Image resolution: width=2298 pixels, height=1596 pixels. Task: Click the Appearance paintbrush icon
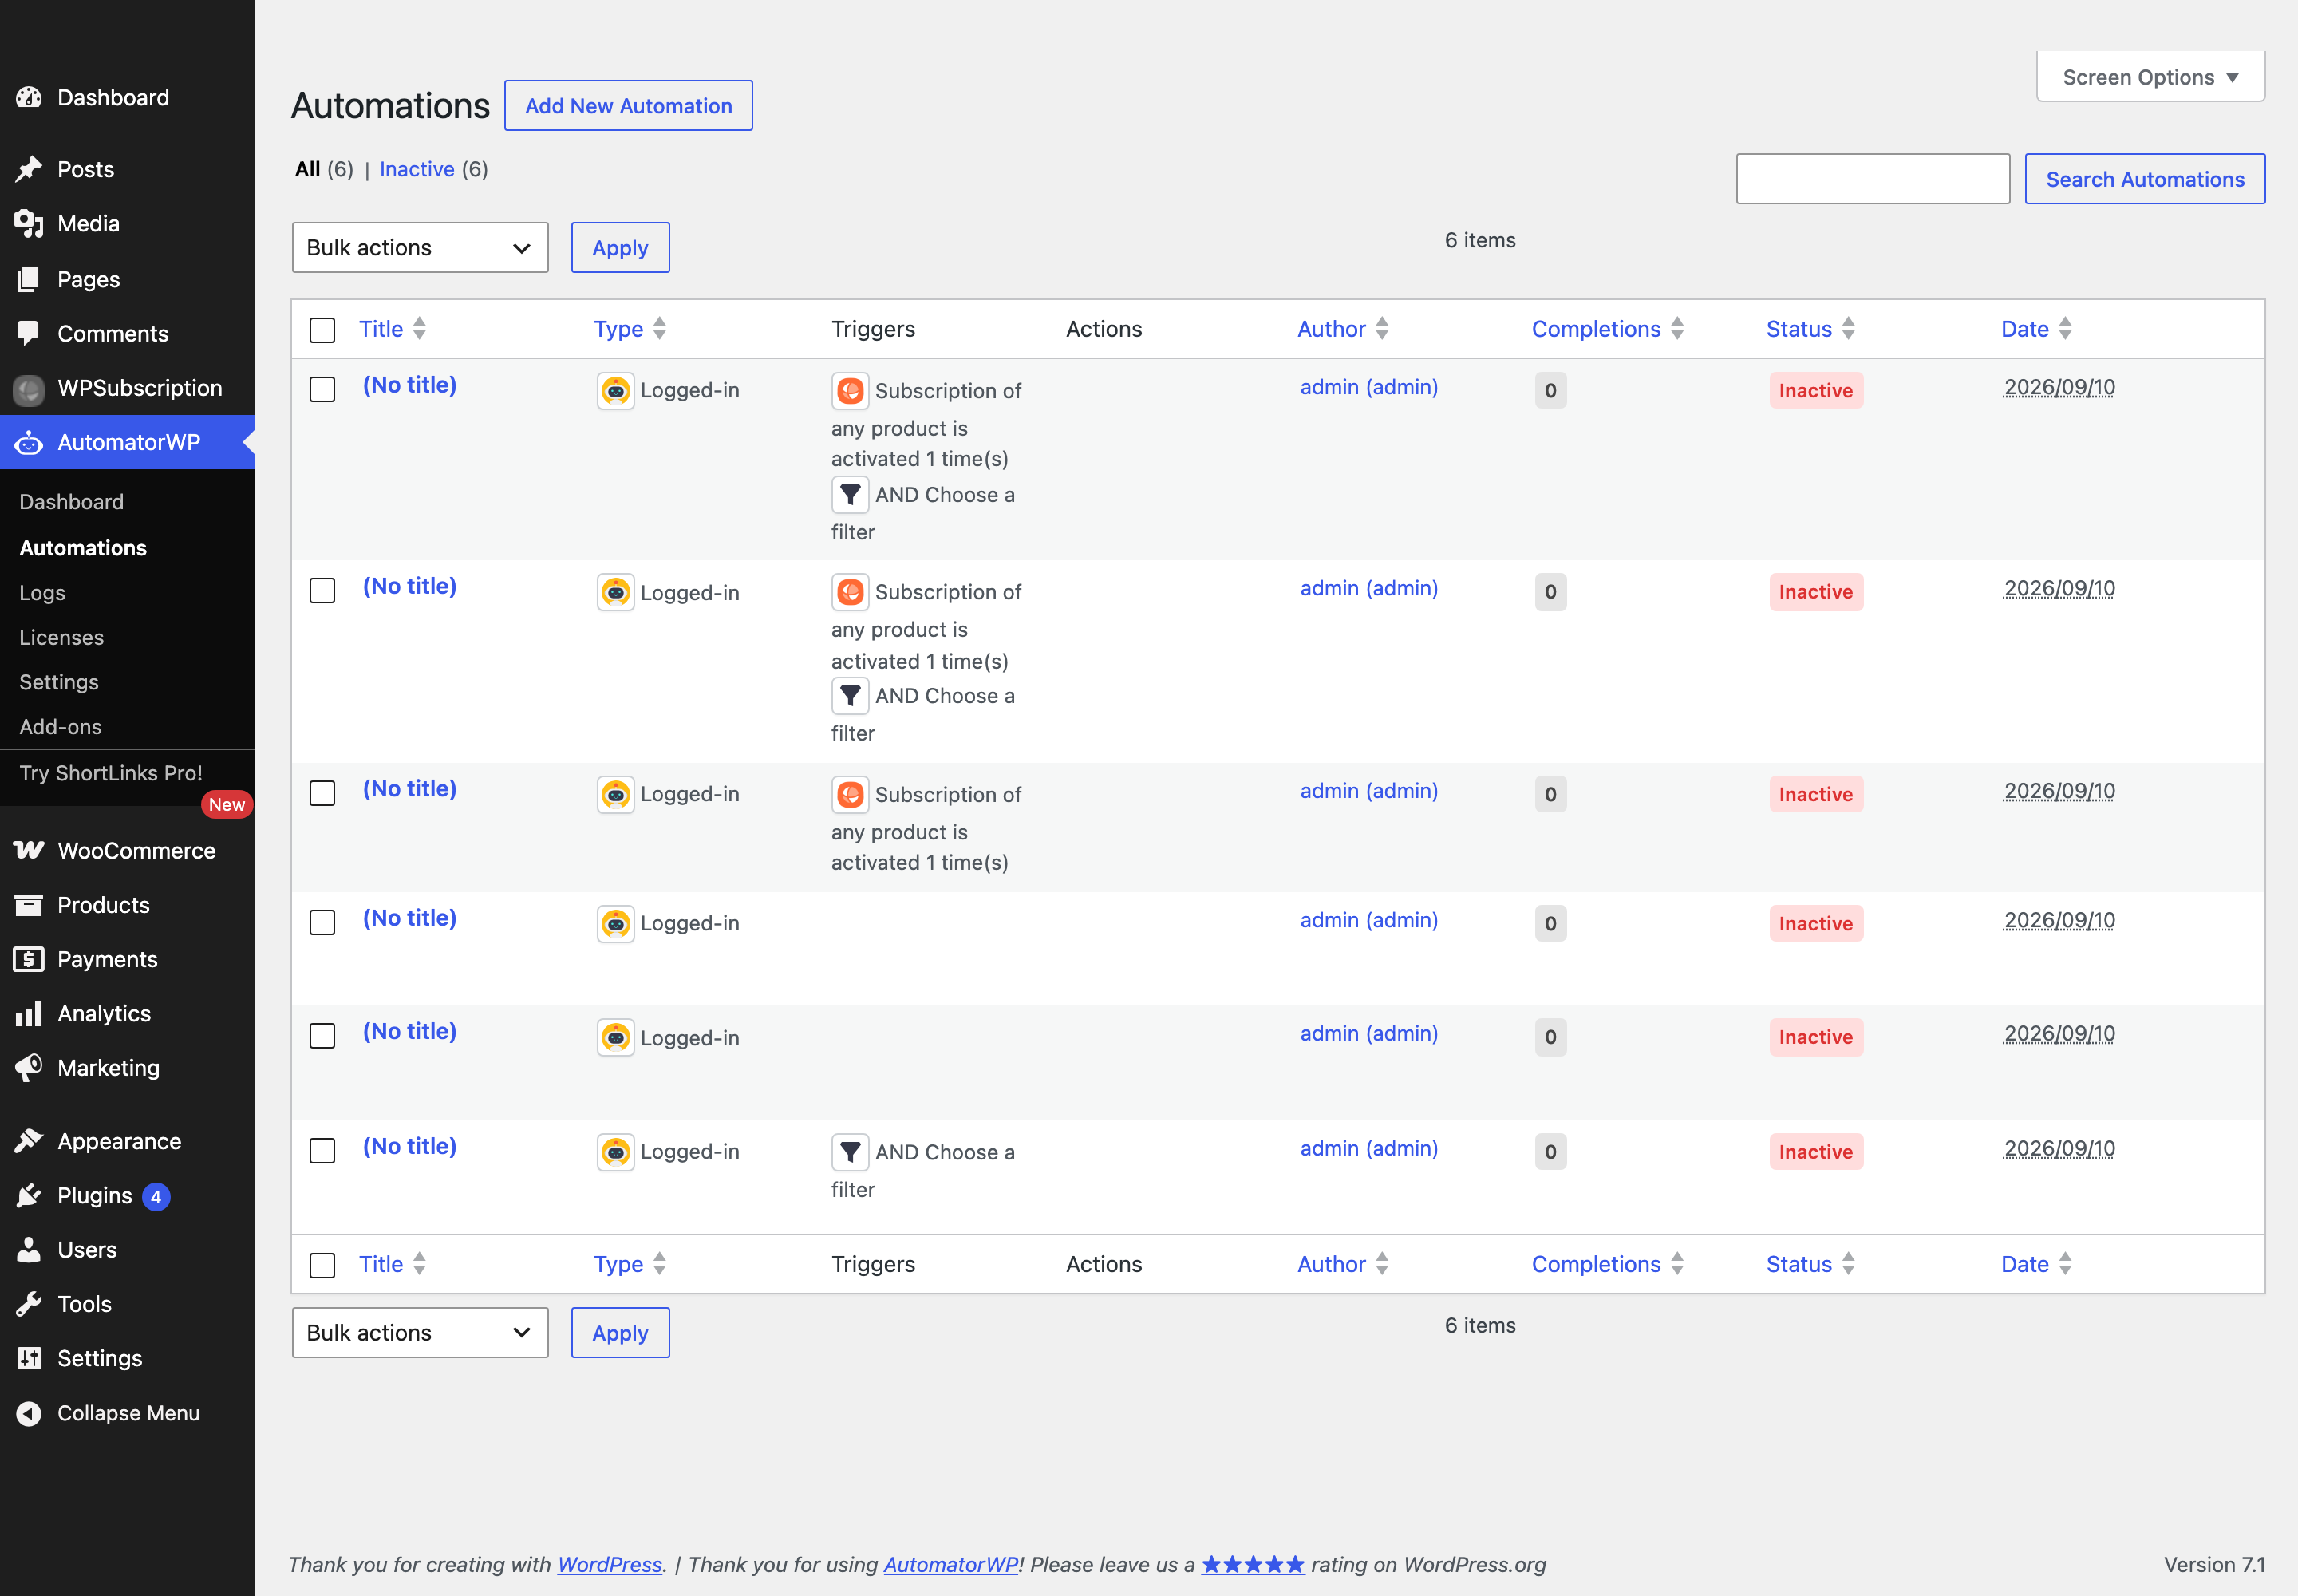[x=29, y=1141]
